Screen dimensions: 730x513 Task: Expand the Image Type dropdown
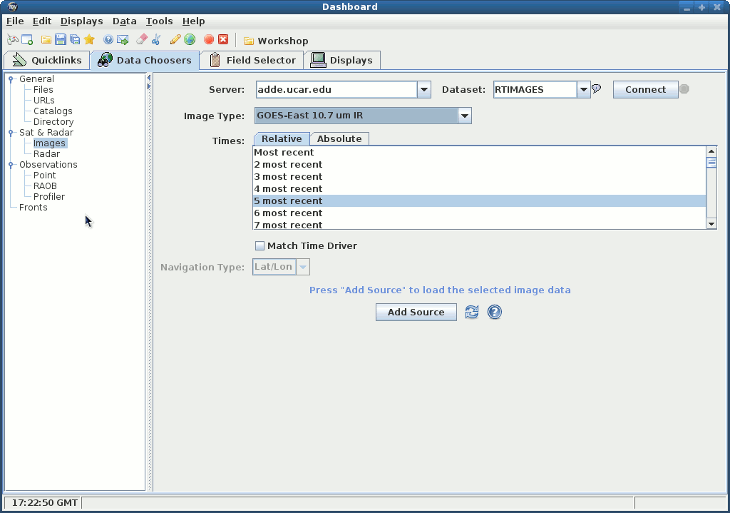coord(464,116)
